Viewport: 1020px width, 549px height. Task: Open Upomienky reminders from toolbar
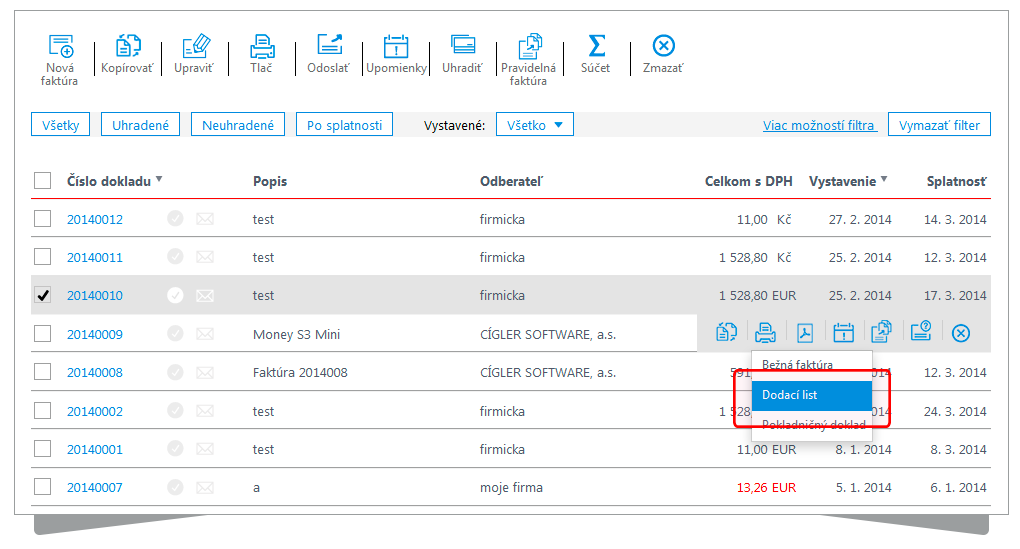(x=396, y=47)
